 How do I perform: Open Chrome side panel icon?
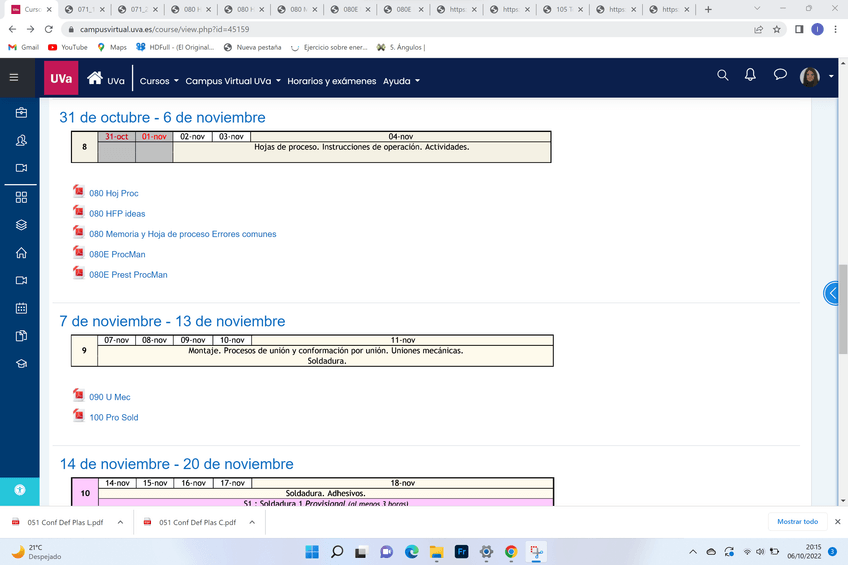(799, 29)
